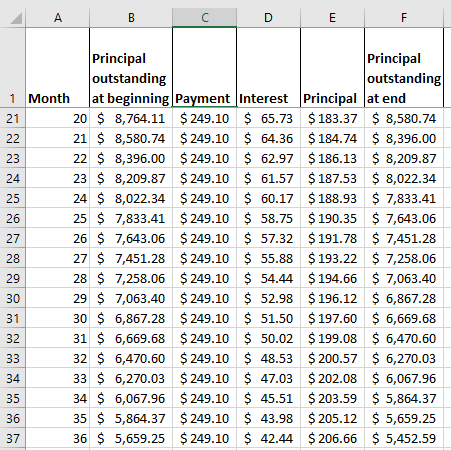Click principal value $197.60
Screen dimensions: 451x450
(332, 318)
